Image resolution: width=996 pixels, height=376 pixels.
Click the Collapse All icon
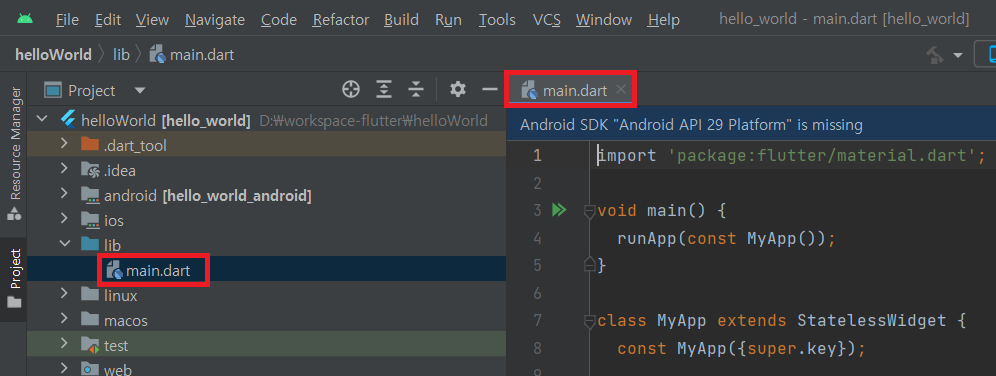click(415, 90)
